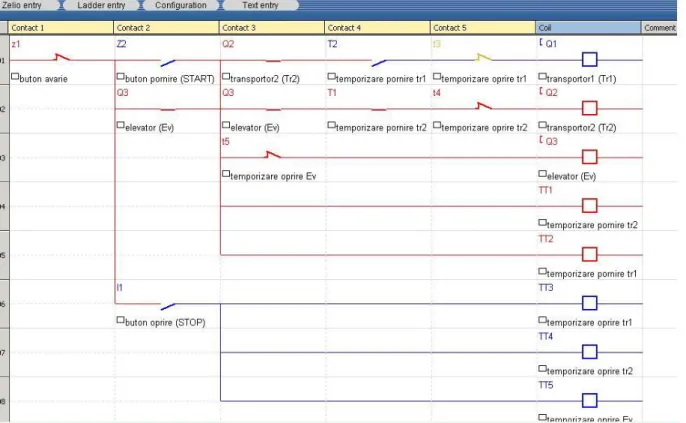
Task: Select the t5 contact symbol
Action: (x=273, y=155)
